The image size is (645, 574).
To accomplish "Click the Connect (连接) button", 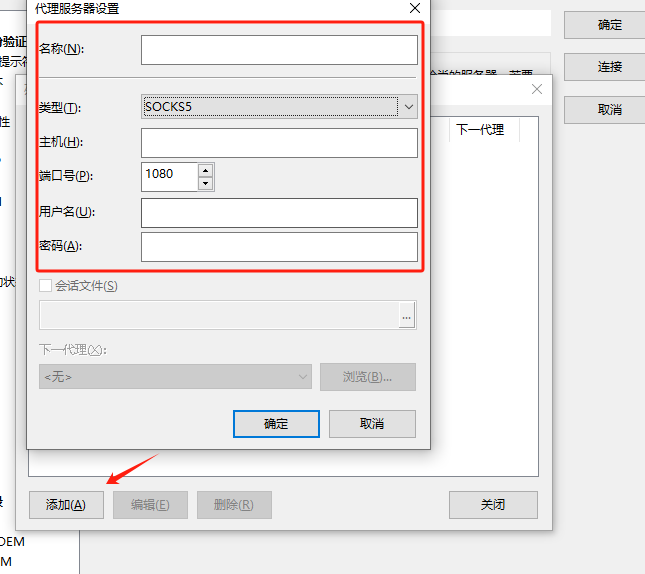I will [610, 67].
